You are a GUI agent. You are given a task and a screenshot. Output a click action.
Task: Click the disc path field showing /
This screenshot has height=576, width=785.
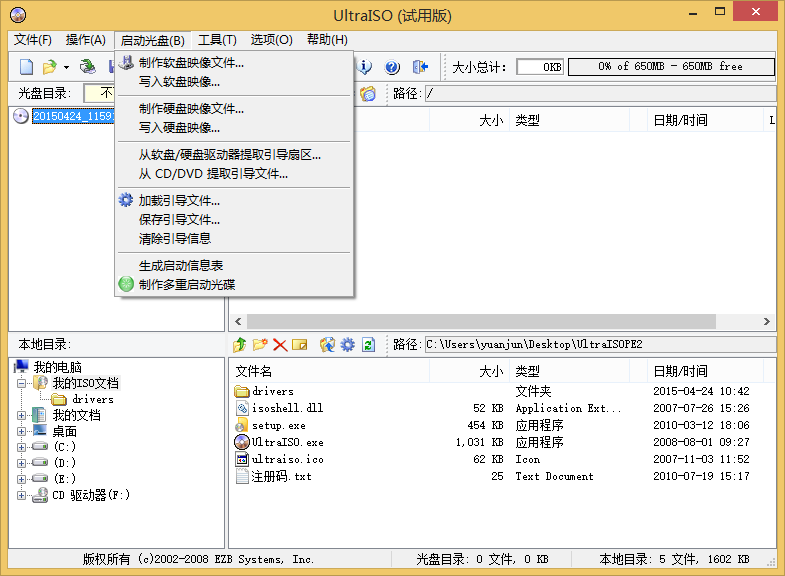coord(600,94)
